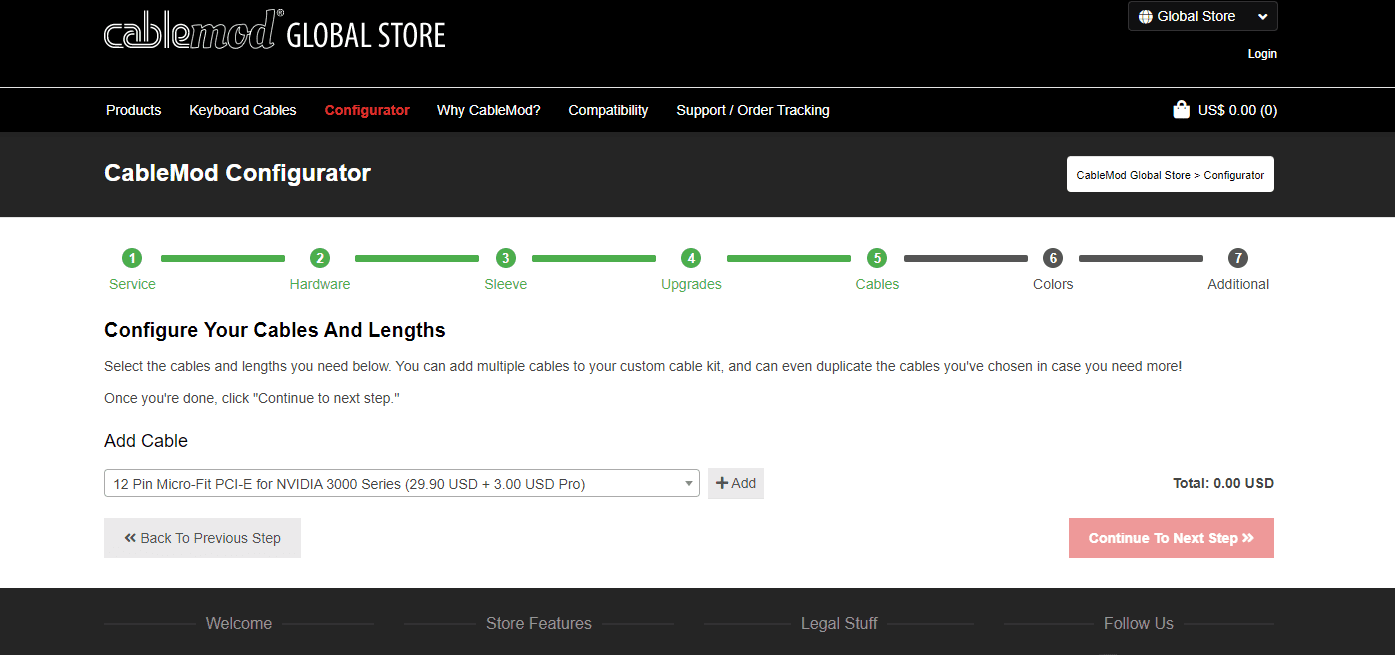Click step 2 Hardware circle
The height and width of the screenshot is (655, 1395).
320,258
